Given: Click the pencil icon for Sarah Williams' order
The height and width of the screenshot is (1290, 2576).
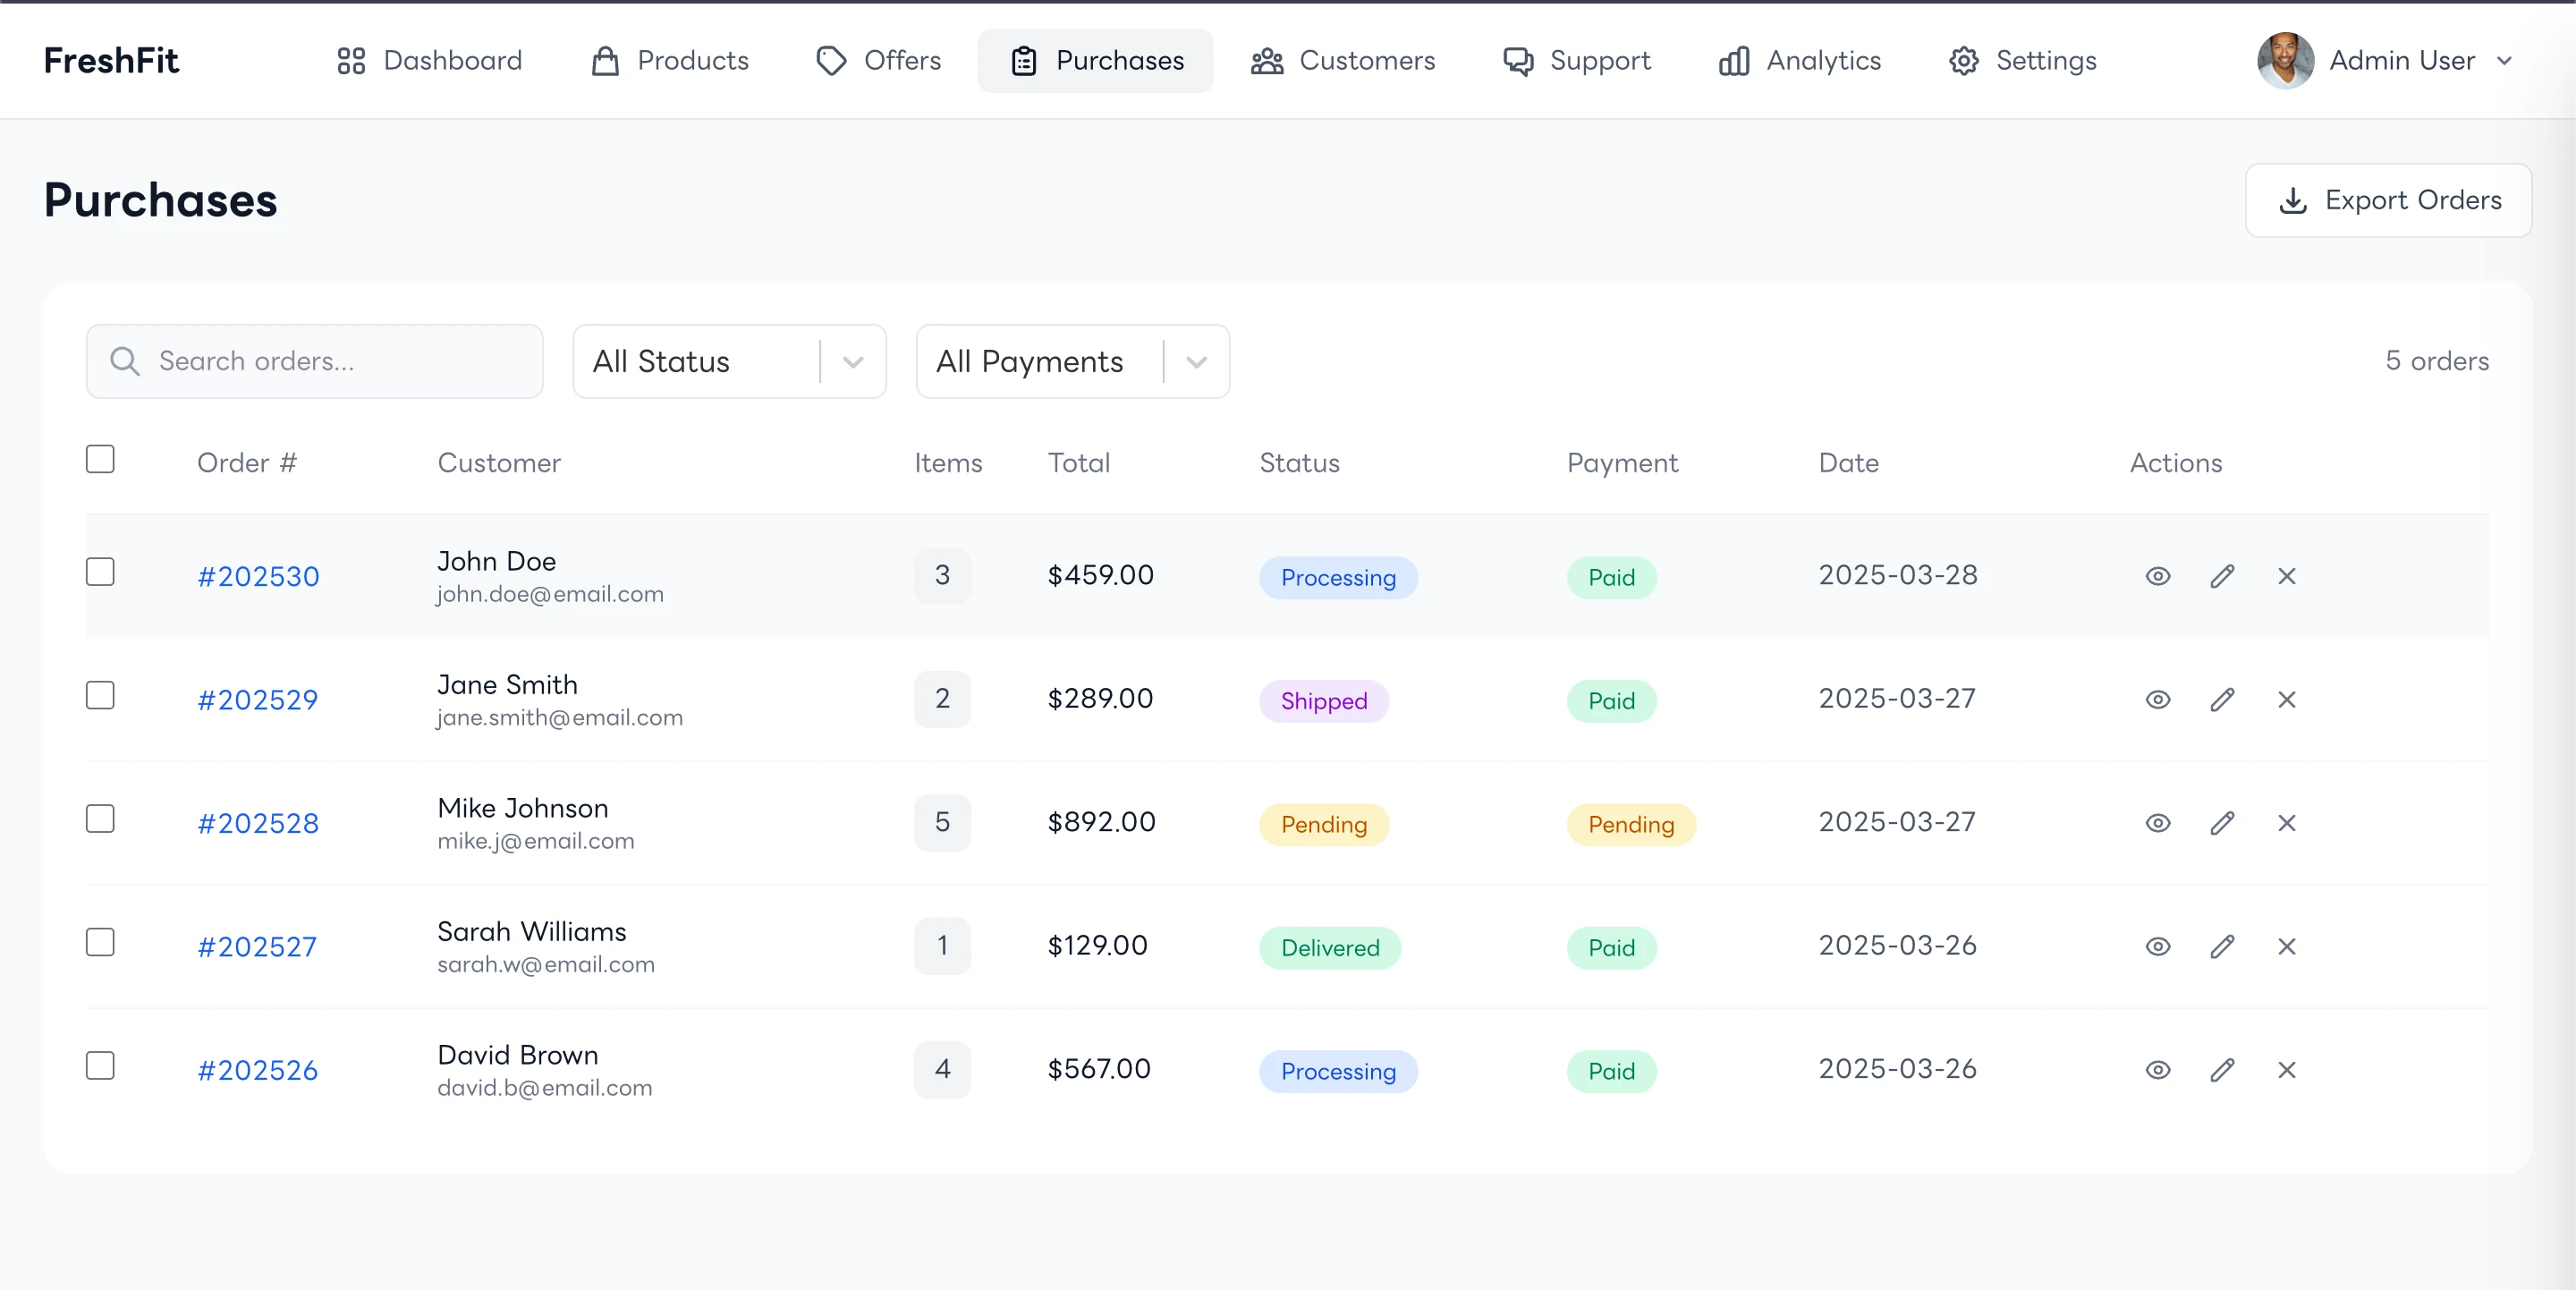Looking at the screenshot, I should pos(2222,946).
